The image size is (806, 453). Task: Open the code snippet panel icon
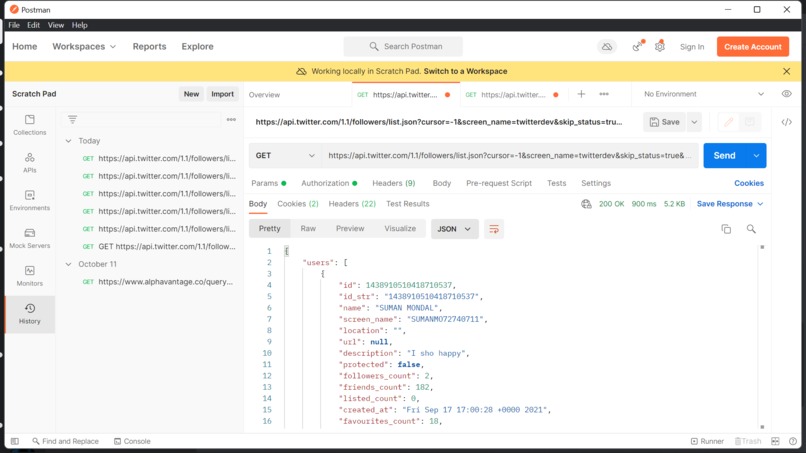[x=786, y=122]
